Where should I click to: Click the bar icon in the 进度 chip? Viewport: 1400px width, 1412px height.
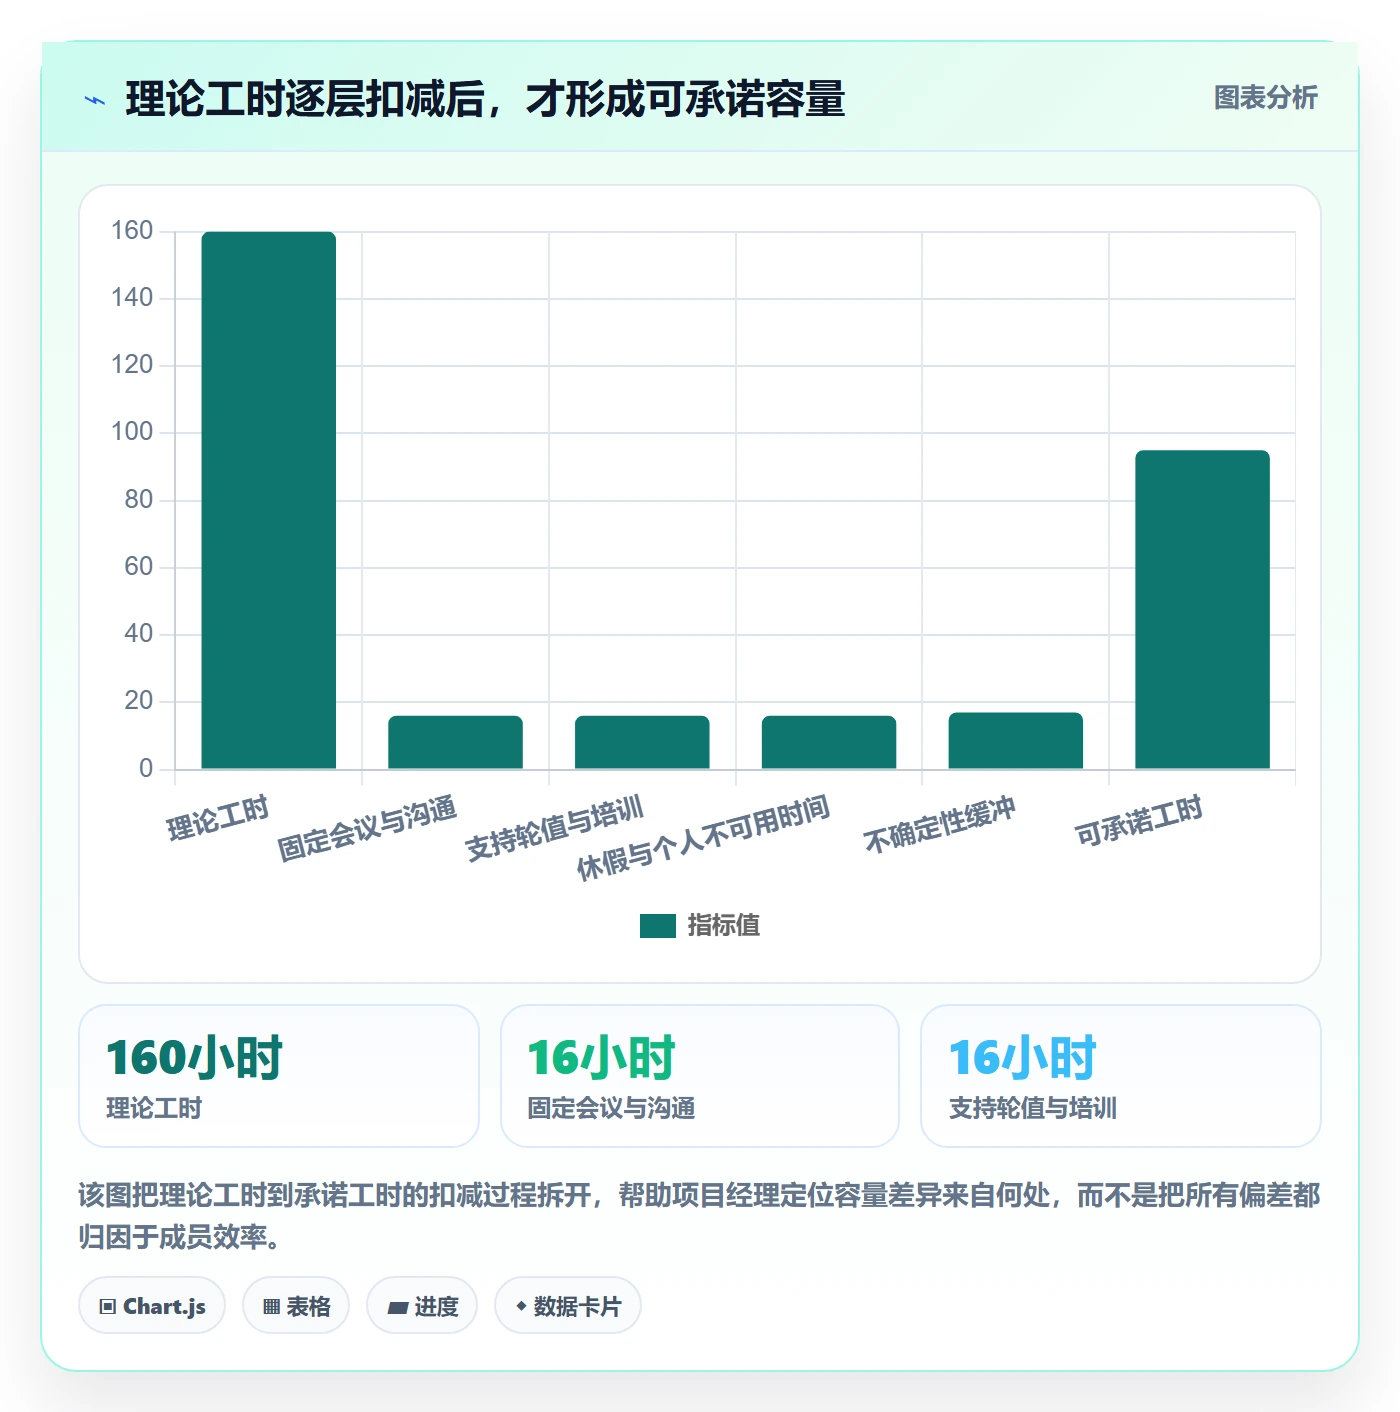pos(397,1307)
